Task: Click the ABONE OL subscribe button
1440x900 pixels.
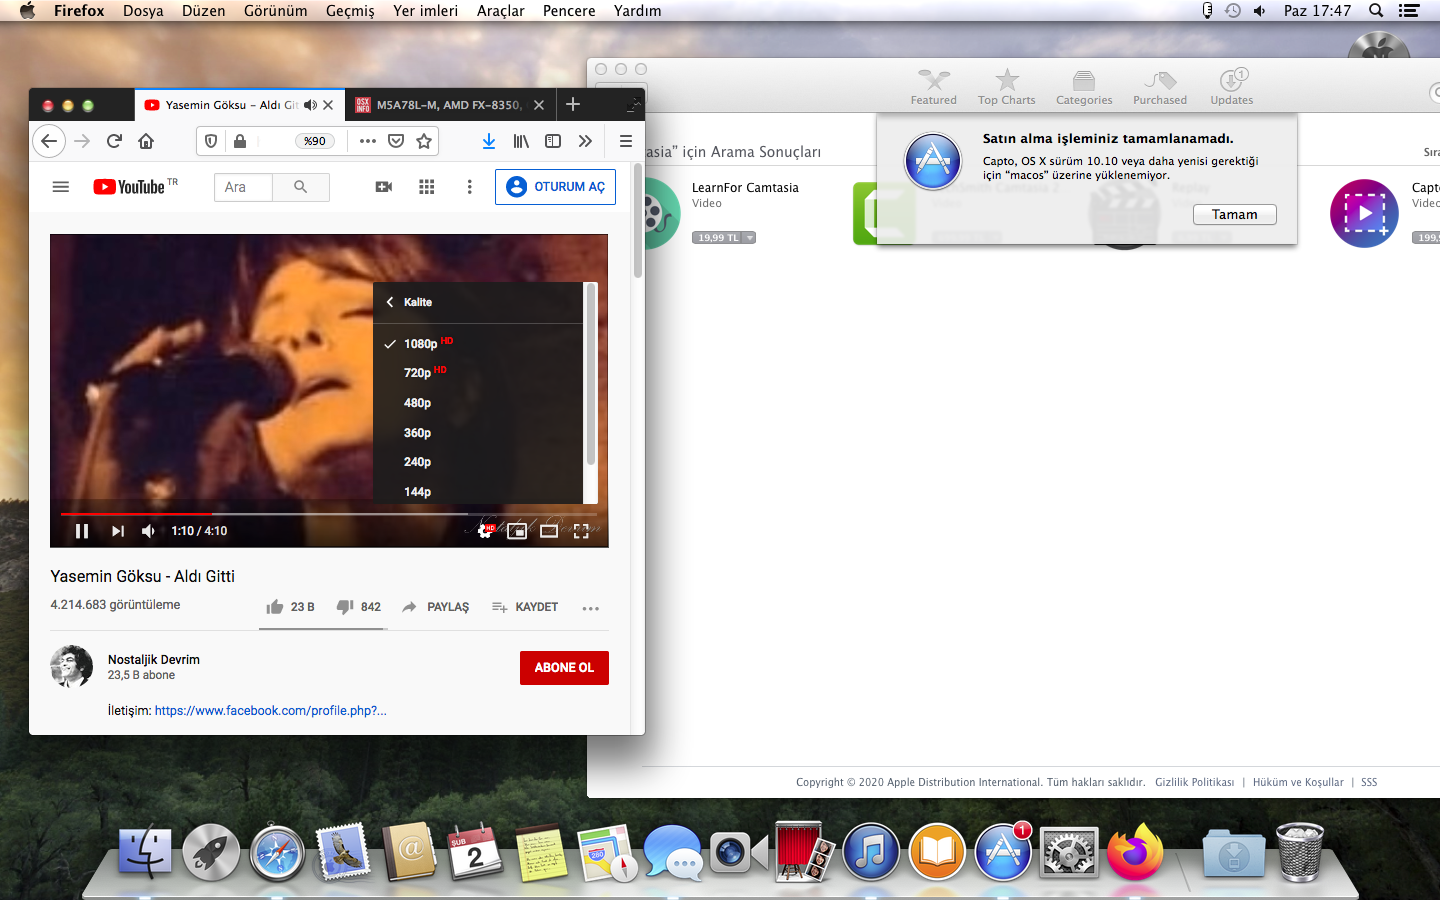Action: coord(564,668)
